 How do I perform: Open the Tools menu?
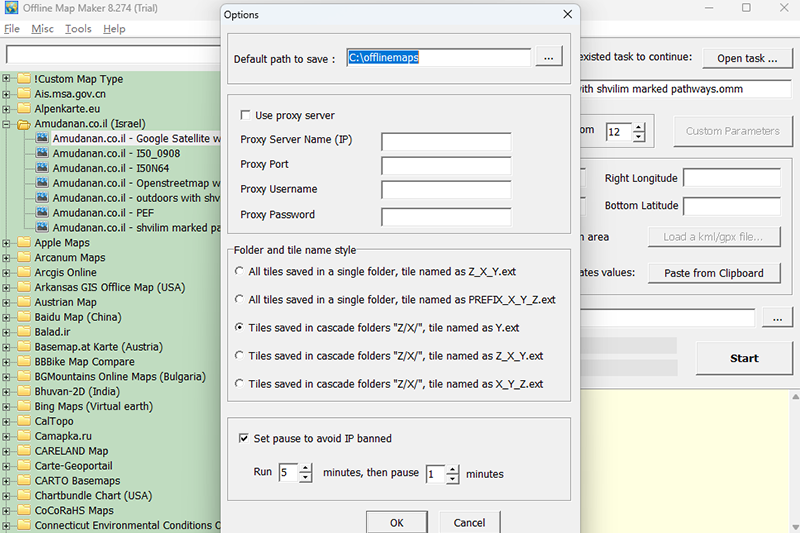[78, 29]
